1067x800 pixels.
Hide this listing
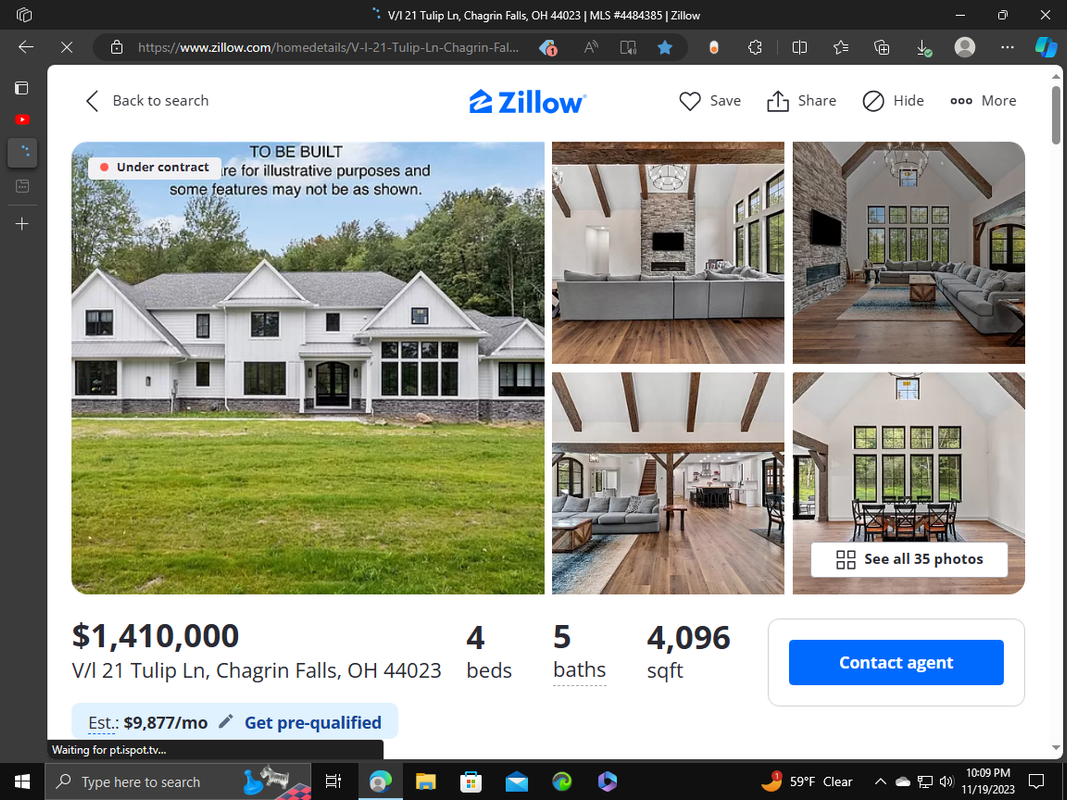[893, 101]
